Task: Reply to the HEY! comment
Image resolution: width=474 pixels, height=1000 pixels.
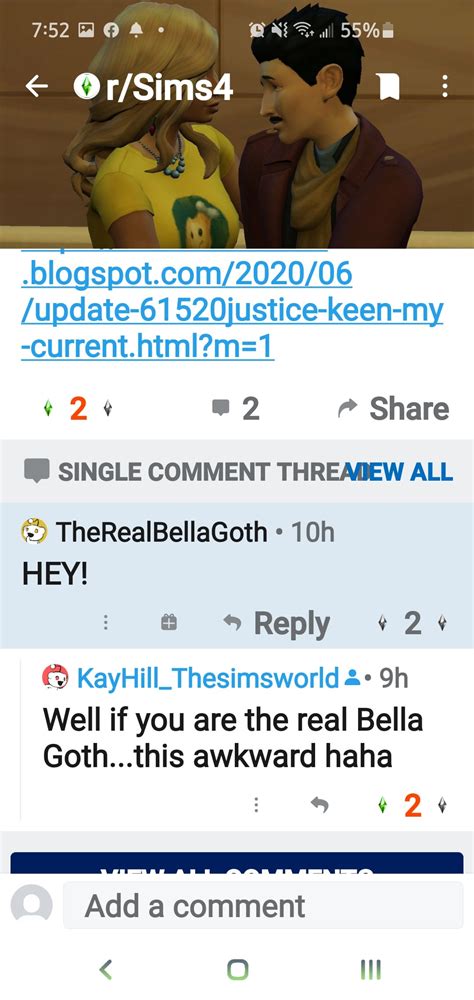Action: tap(276, 623)
